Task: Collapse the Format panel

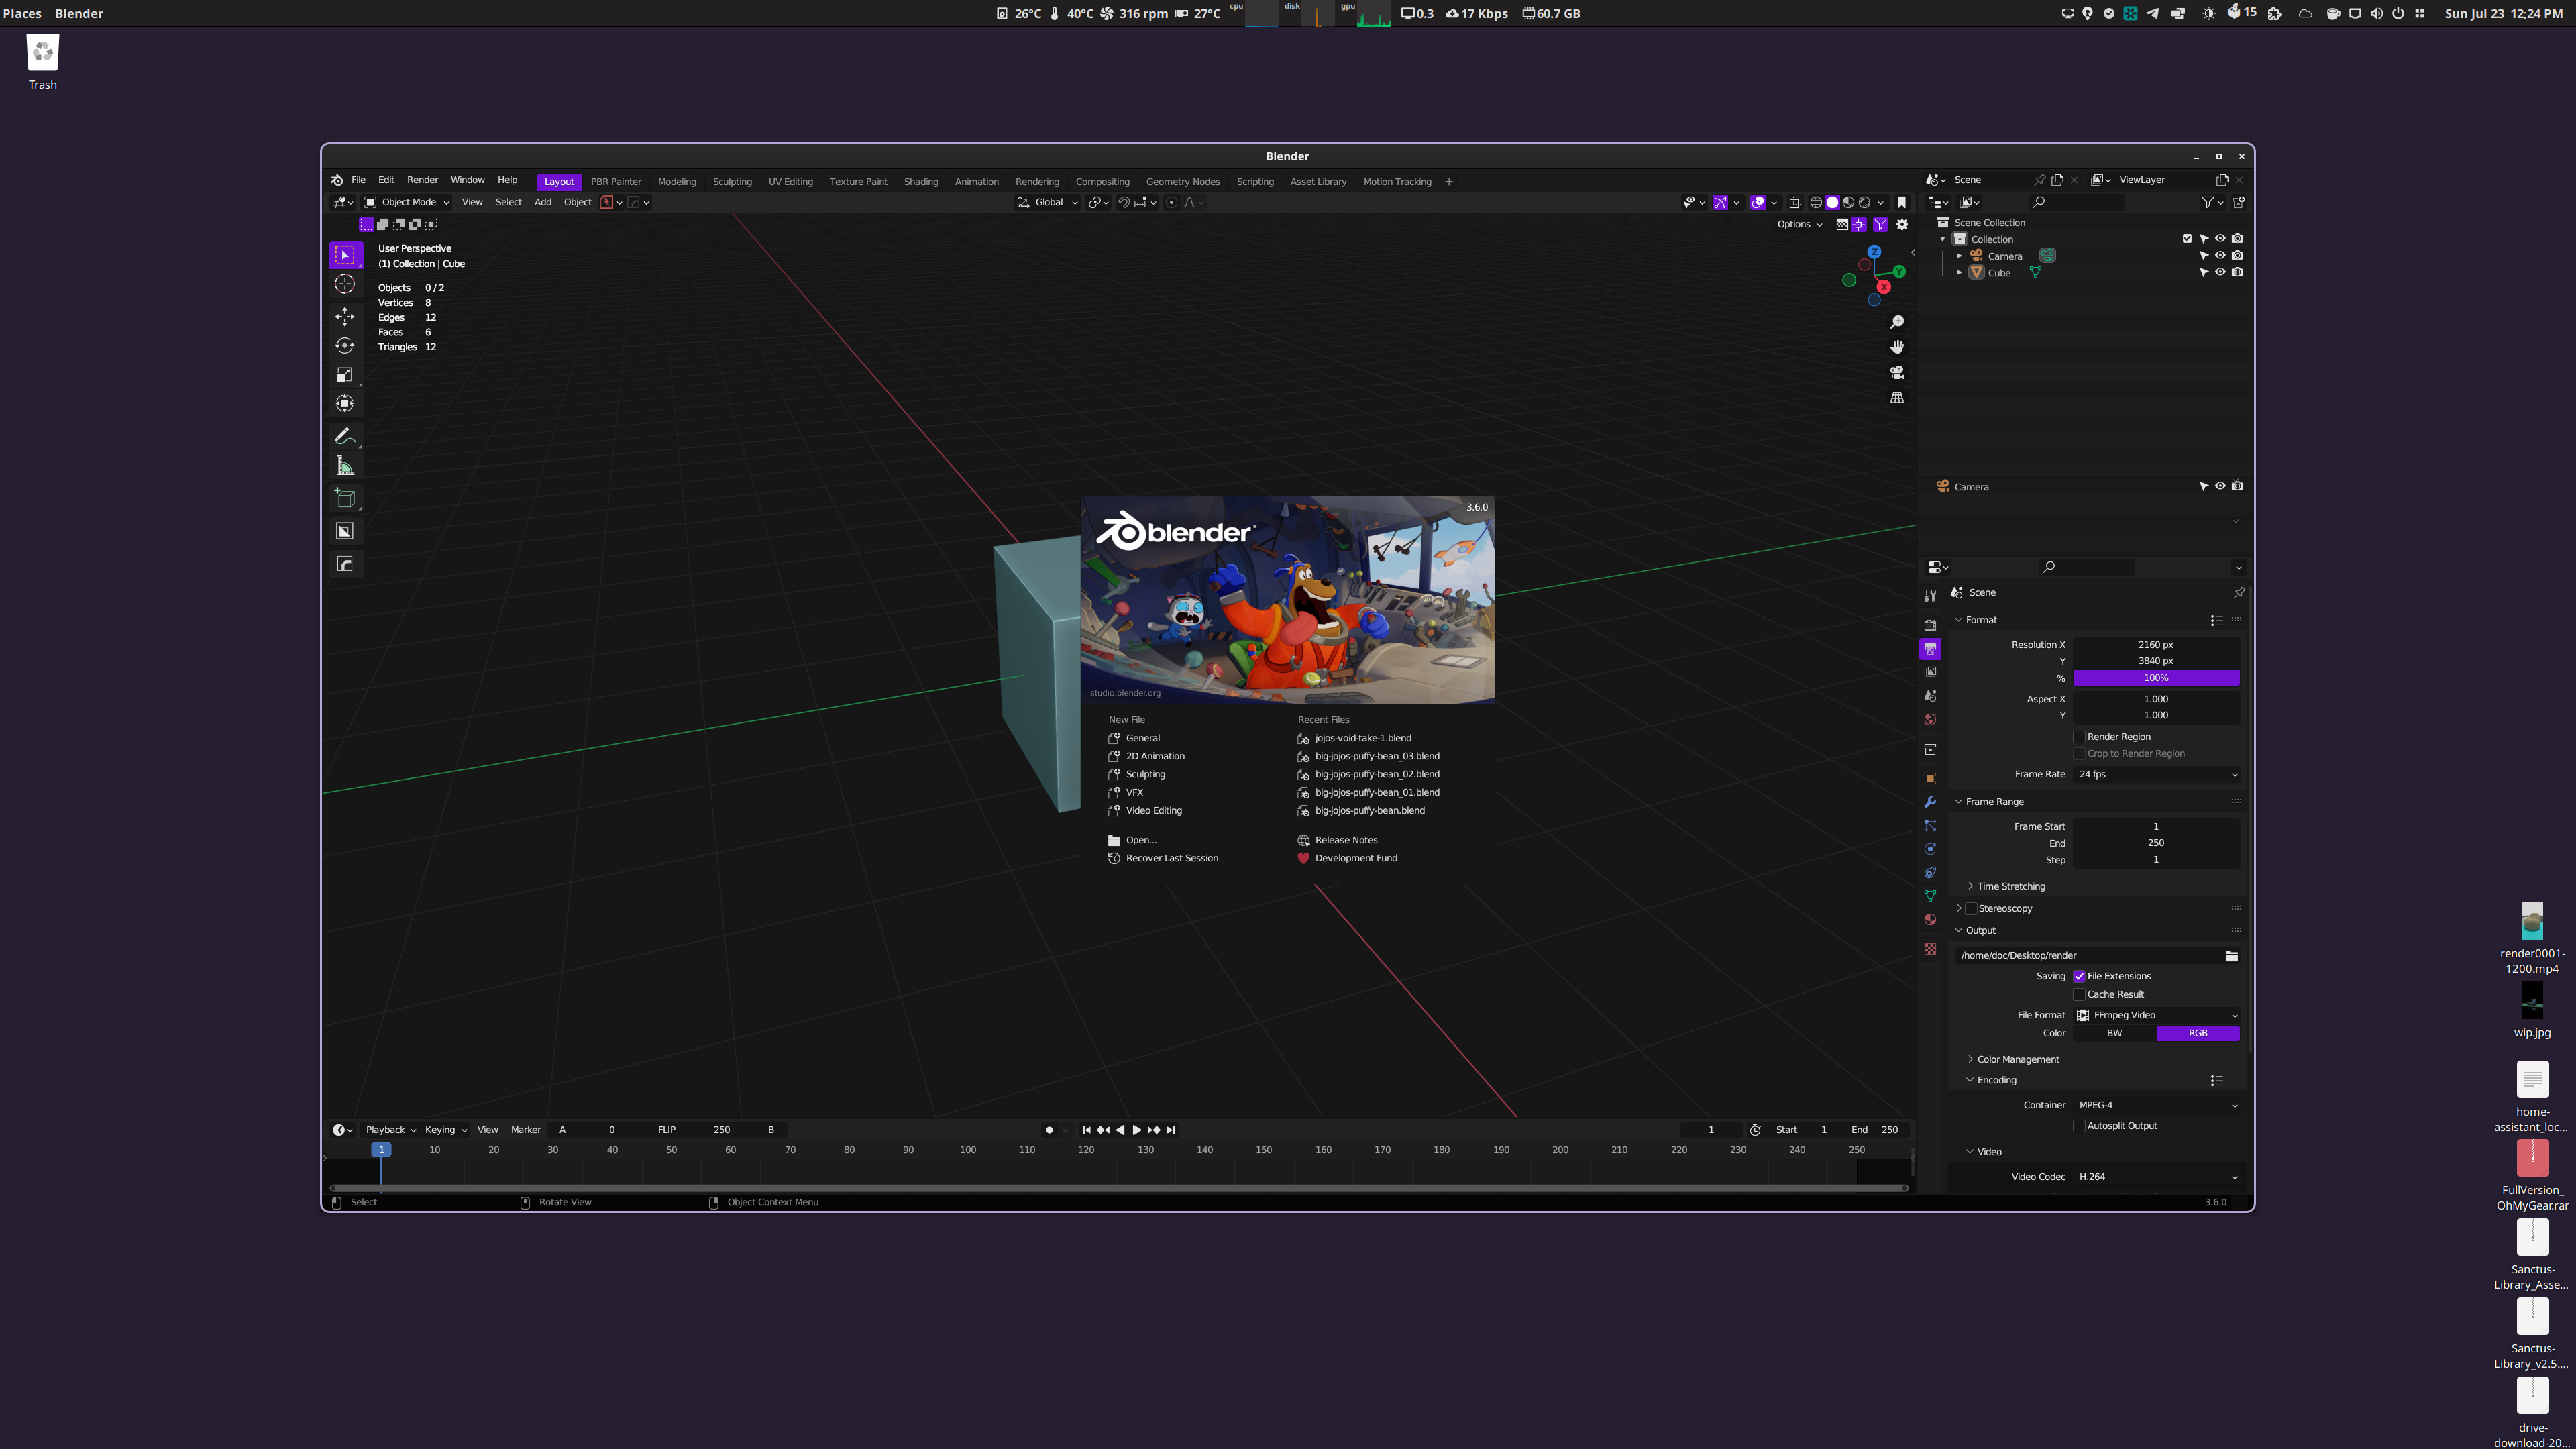Action: 1977,620
